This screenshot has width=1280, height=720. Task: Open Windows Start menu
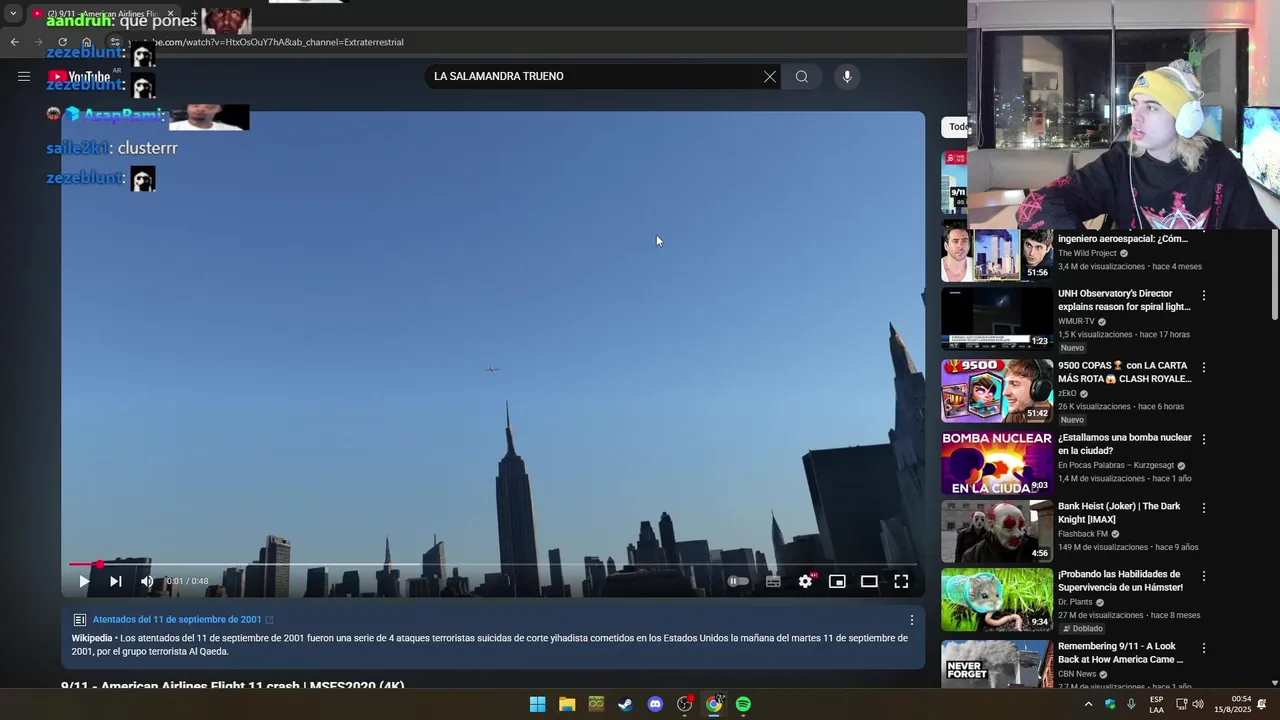tap(537, 704)
